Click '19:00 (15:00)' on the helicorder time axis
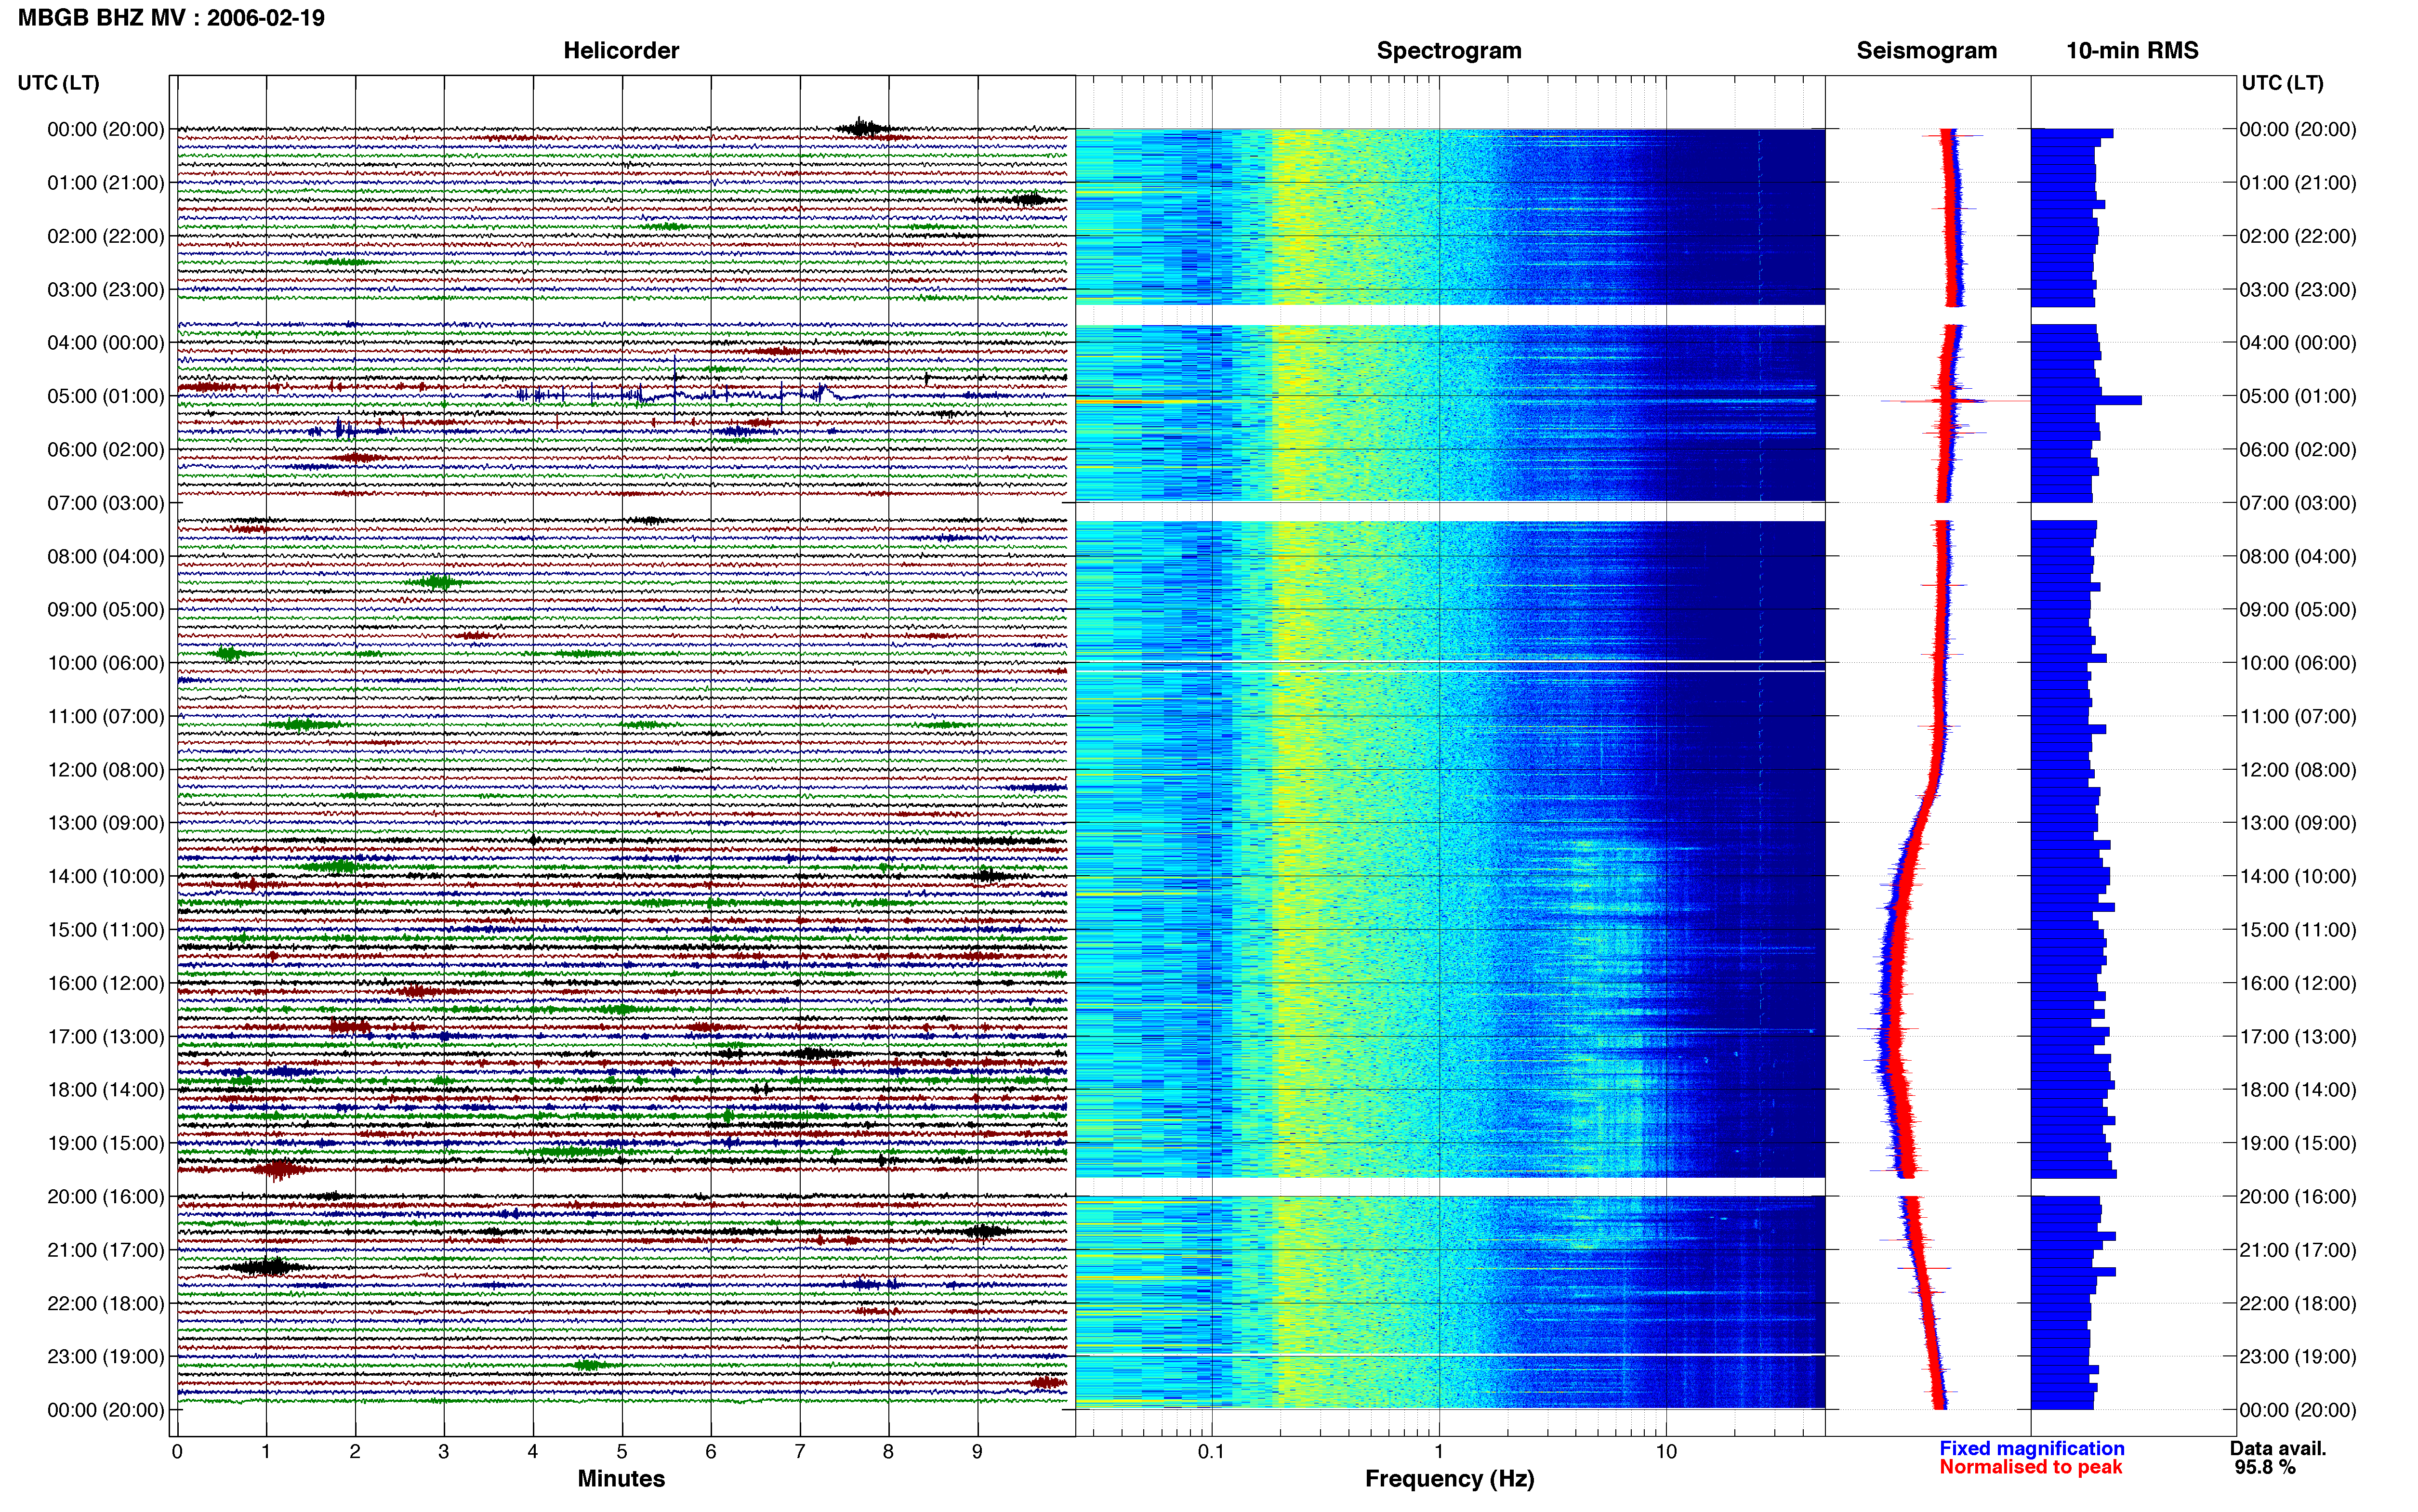The width and height of the screenshot is (2418, 1512). point(106,1143)
